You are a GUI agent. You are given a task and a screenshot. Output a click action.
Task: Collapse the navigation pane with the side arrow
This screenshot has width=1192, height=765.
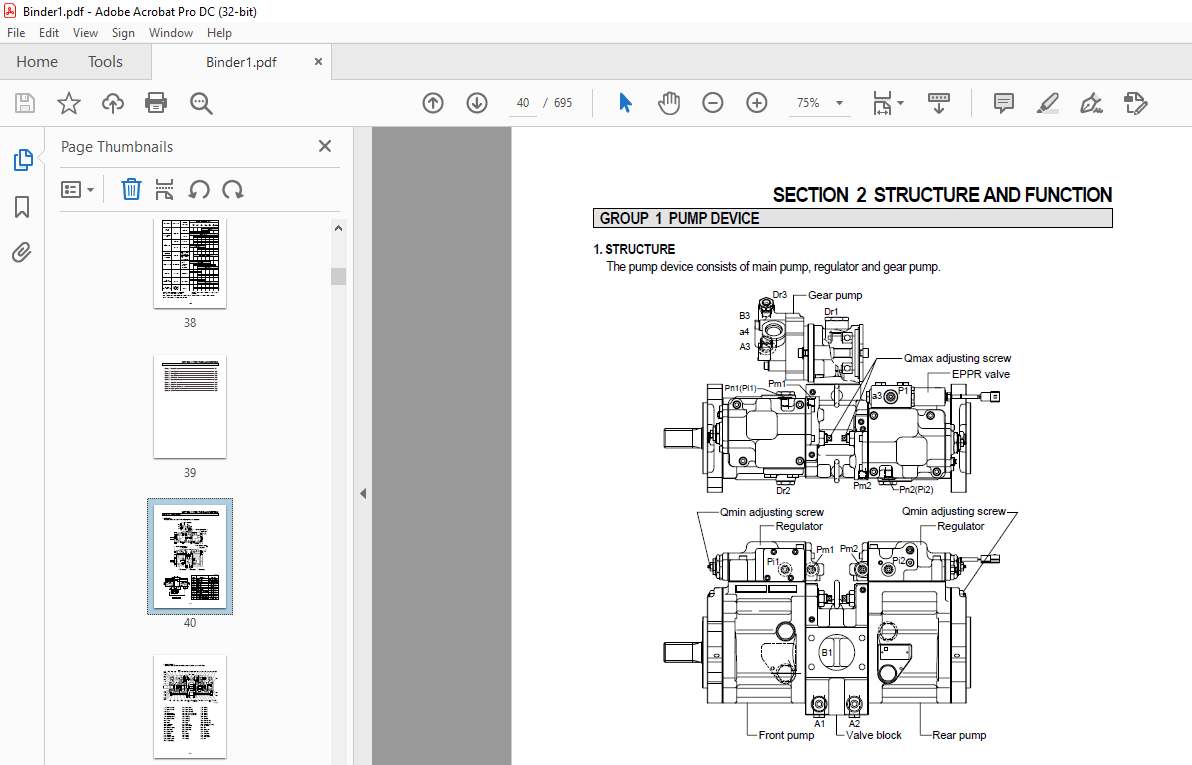(x=363, y=494)
